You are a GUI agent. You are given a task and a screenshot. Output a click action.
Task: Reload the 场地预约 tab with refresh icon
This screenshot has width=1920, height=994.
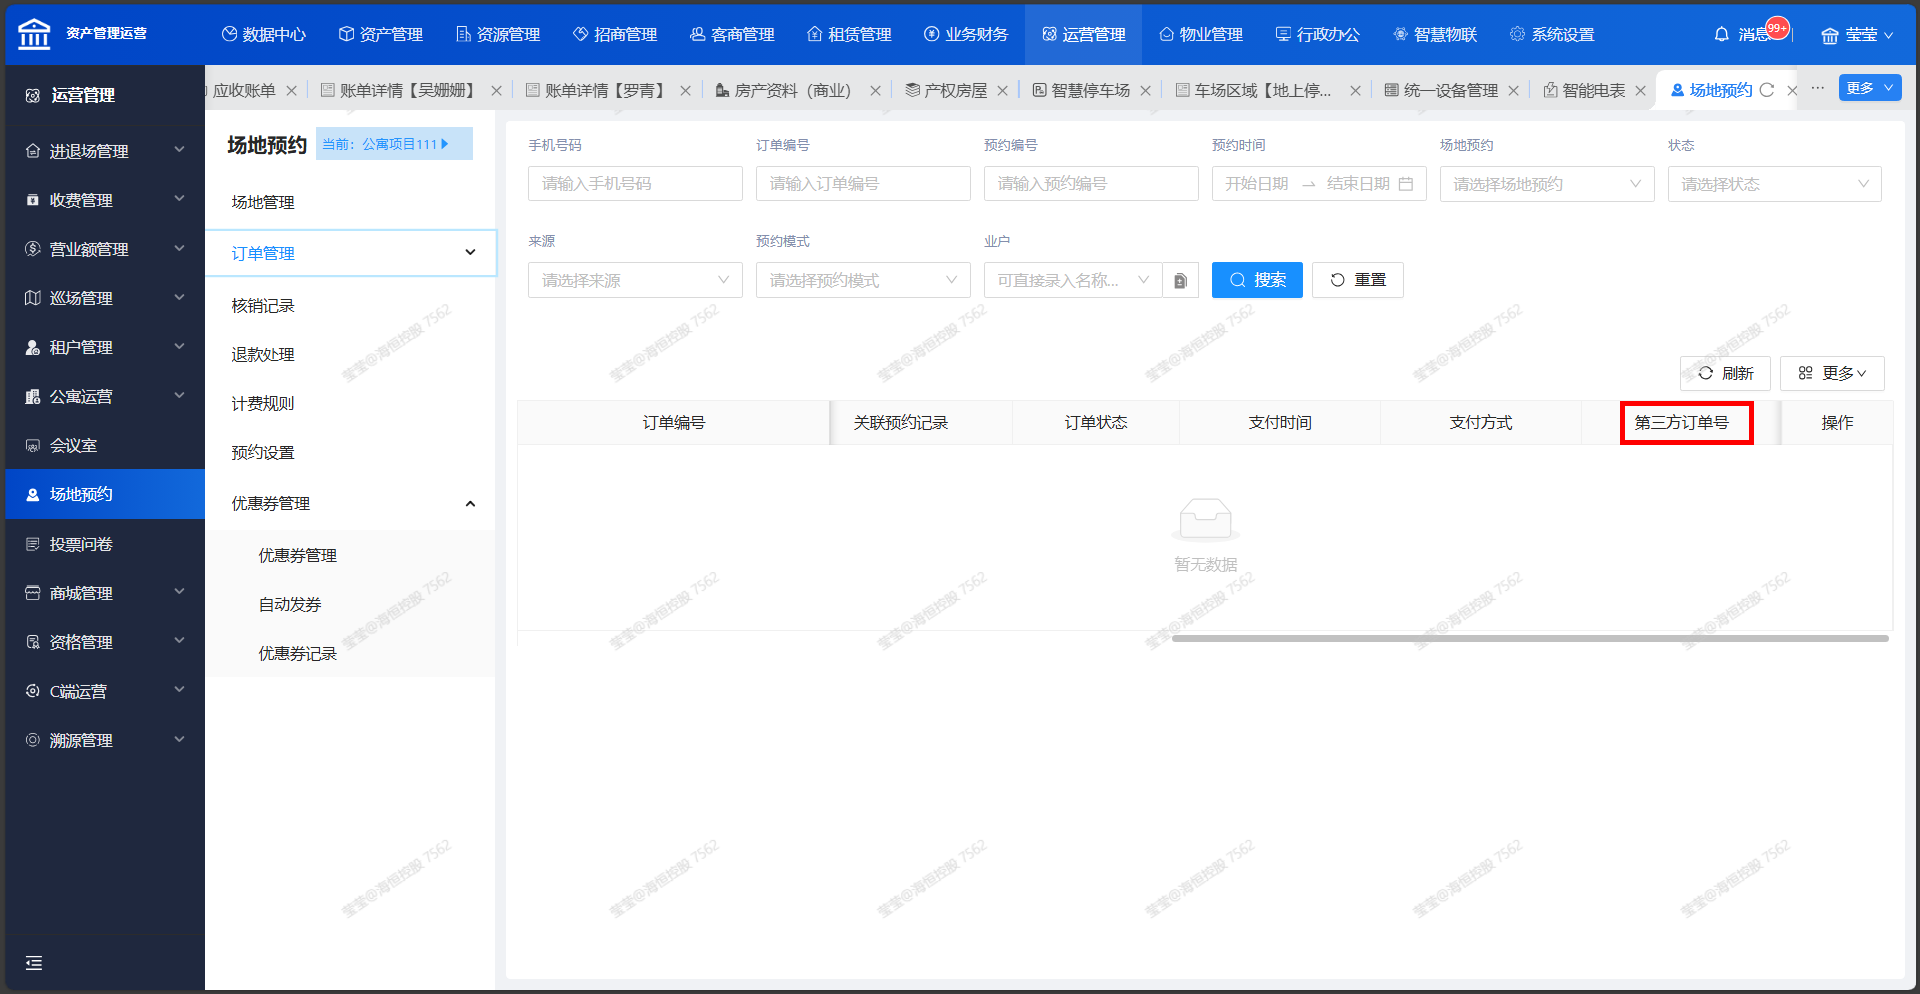1767,90
